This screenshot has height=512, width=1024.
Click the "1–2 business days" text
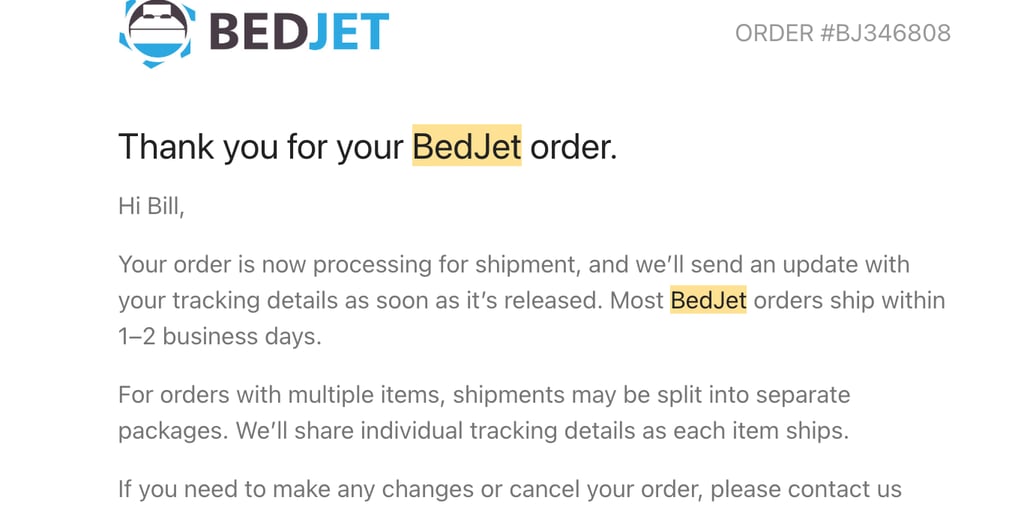219,337
